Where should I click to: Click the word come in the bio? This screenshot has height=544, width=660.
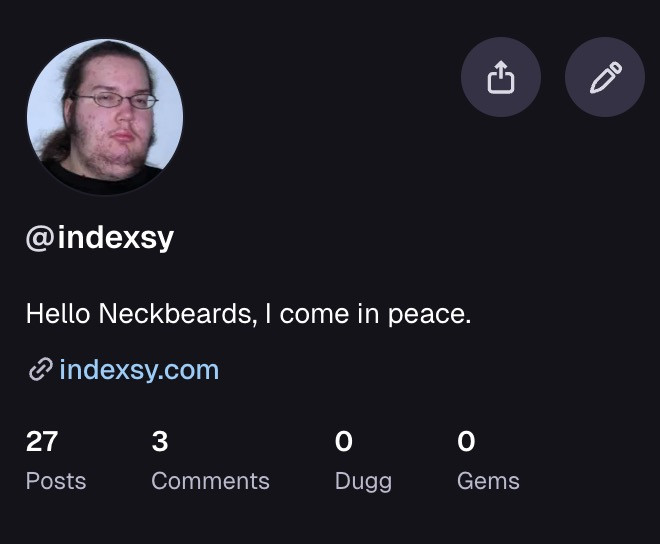point(314,315)
